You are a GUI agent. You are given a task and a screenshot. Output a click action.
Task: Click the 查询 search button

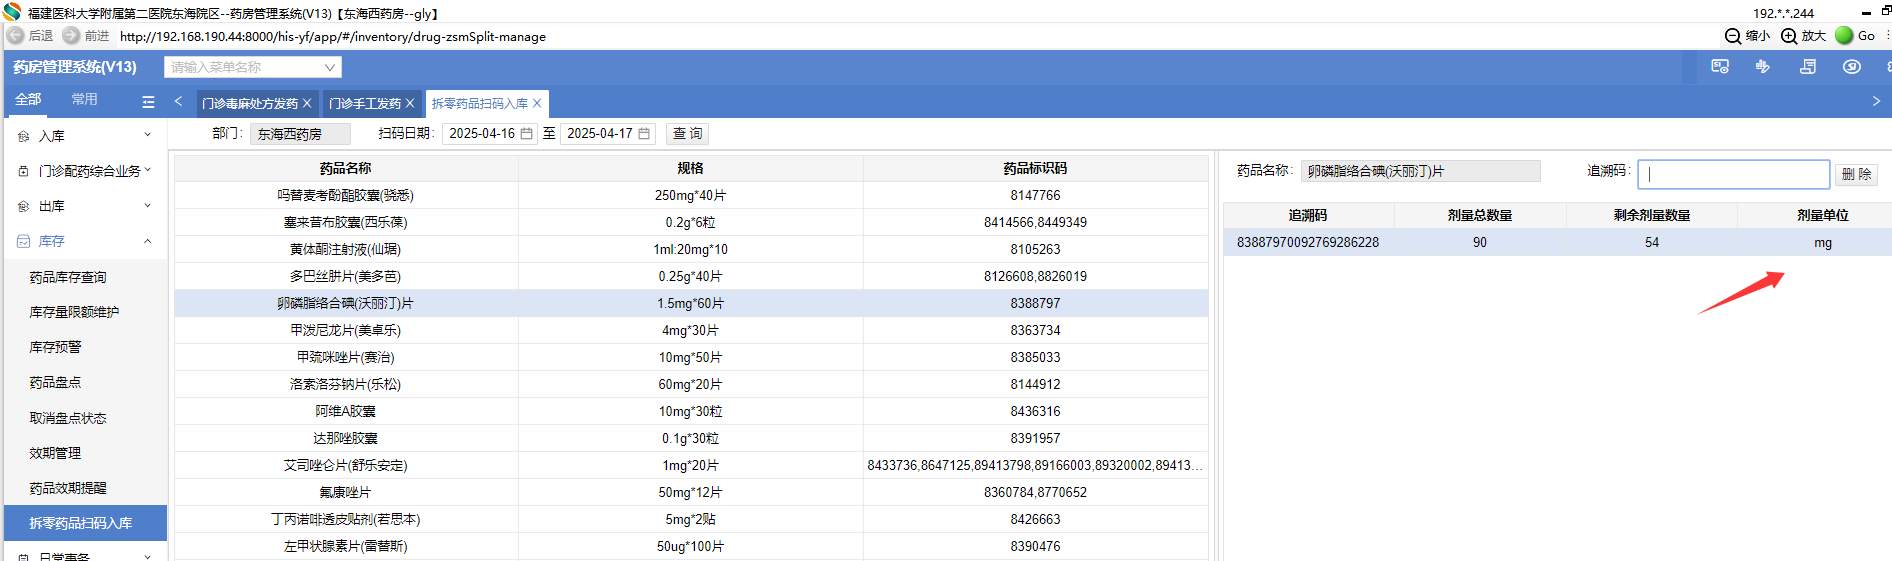687,134
